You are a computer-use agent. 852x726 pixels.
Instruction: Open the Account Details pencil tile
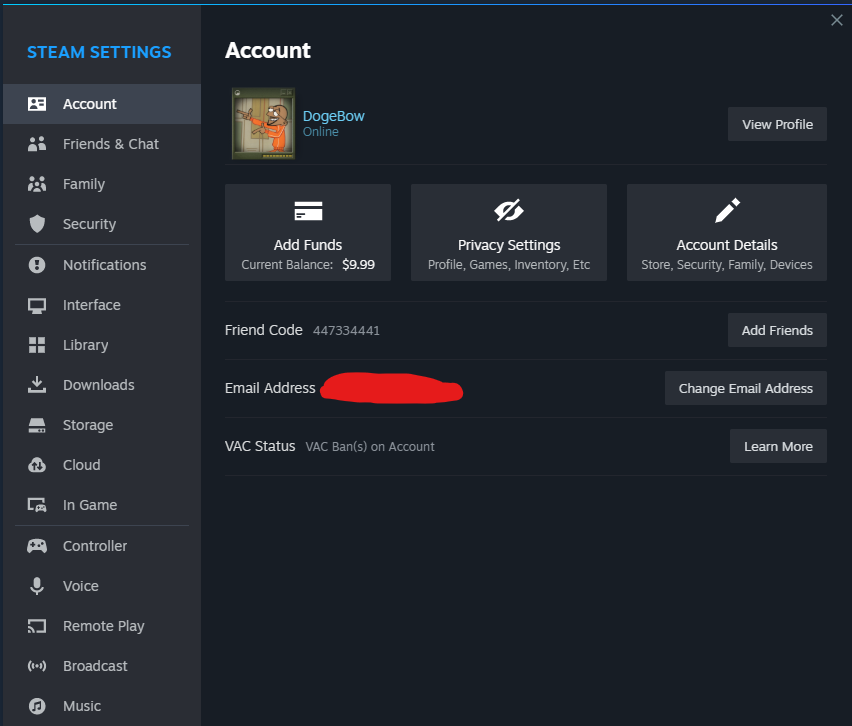[x=726, y=233]
